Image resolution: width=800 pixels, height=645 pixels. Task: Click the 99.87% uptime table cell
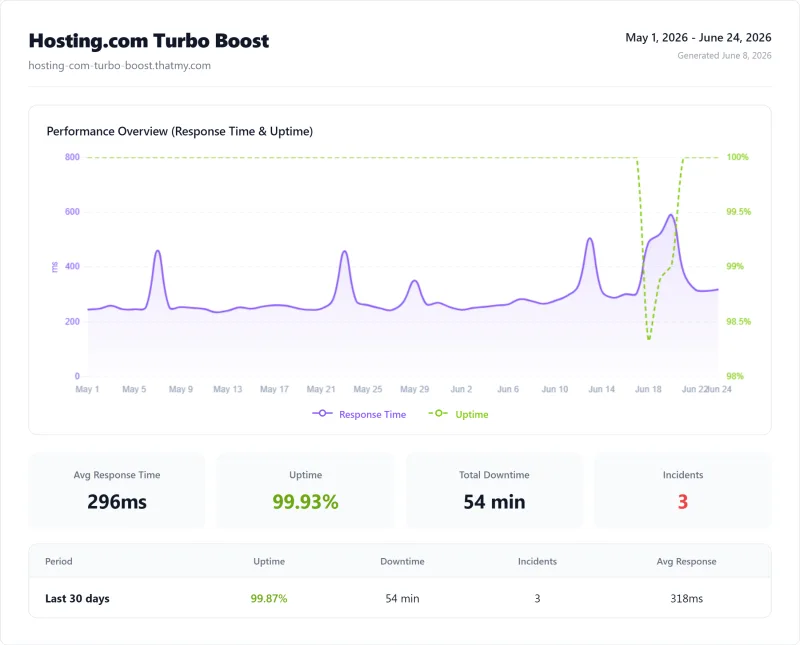(x=269, y=599)
